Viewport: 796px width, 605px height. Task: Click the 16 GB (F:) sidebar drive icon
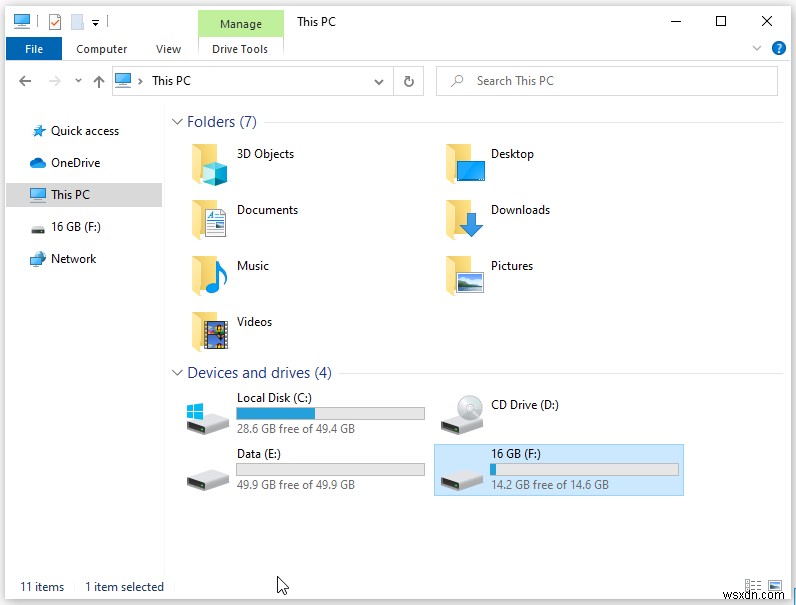click(x=38, y=230)
